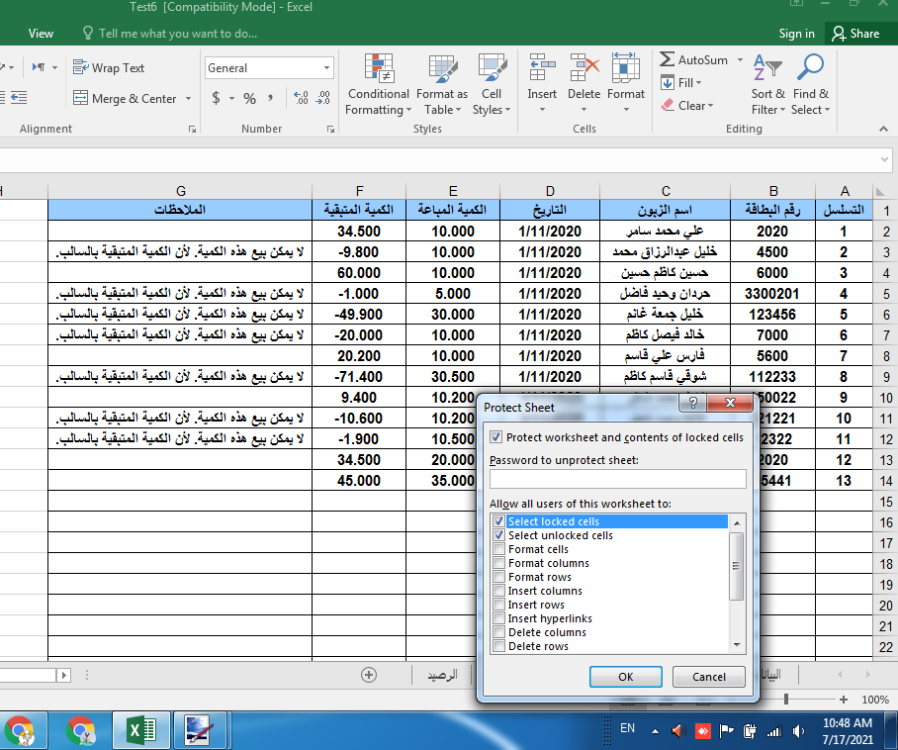Apply Comma Style number formatting

click(270, 98)
